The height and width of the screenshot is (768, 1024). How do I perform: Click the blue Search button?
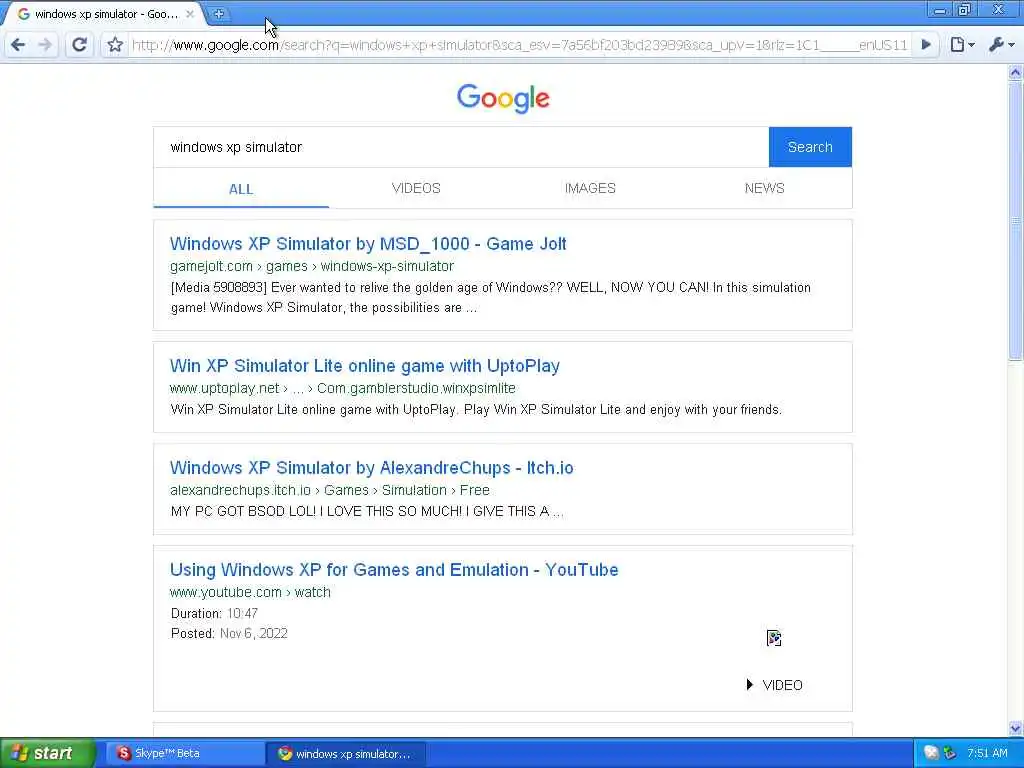810,147
